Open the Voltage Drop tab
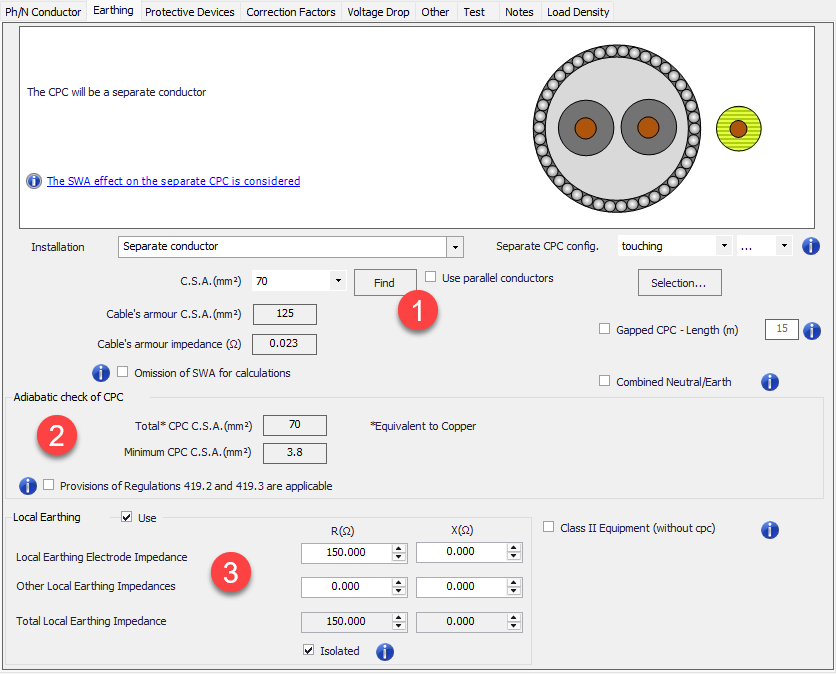 (378, 12)
